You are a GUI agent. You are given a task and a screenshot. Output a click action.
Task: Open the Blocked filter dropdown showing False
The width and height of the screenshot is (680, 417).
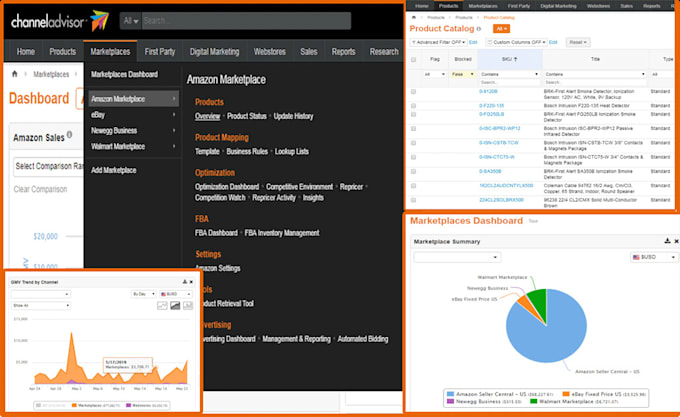(x=463, y=75)
